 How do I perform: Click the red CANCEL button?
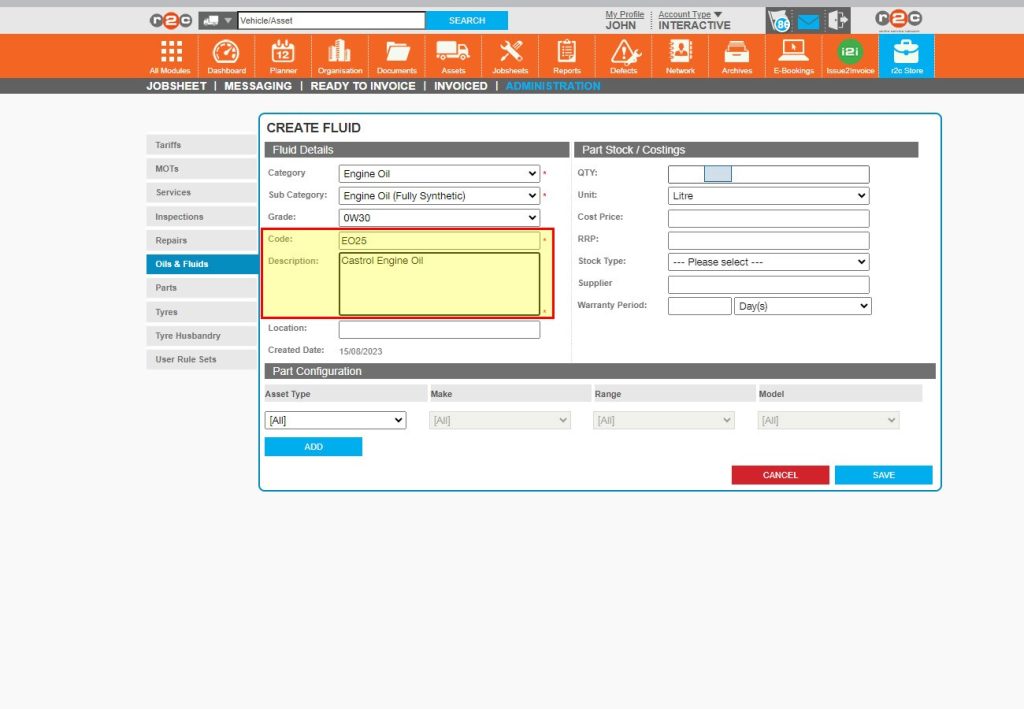780,475
